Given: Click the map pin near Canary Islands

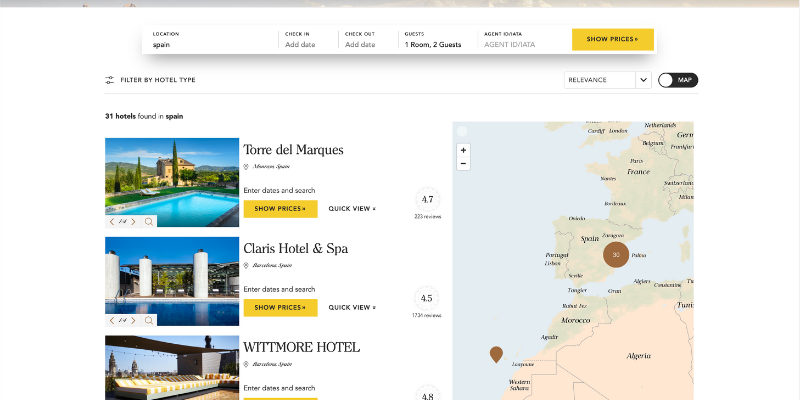Looking at the screenshot, I should pyautogui.click(x=495, y=354).
